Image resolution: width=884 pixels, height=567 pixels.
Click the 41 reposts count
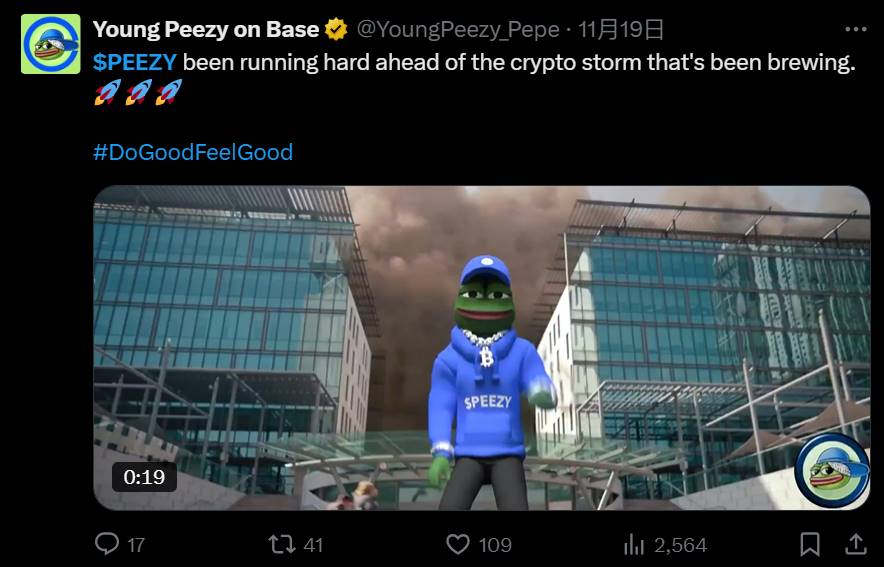[313, 545]
